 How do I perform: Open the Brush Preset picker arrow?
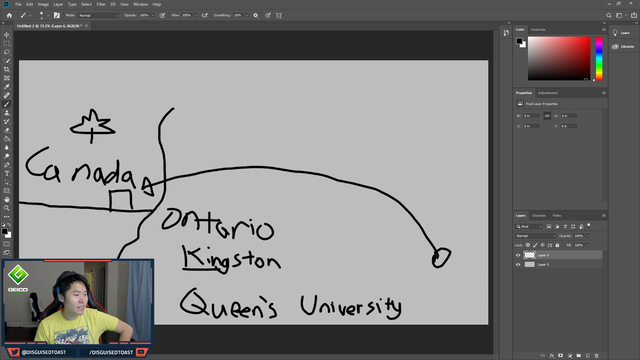coord(48,16)
